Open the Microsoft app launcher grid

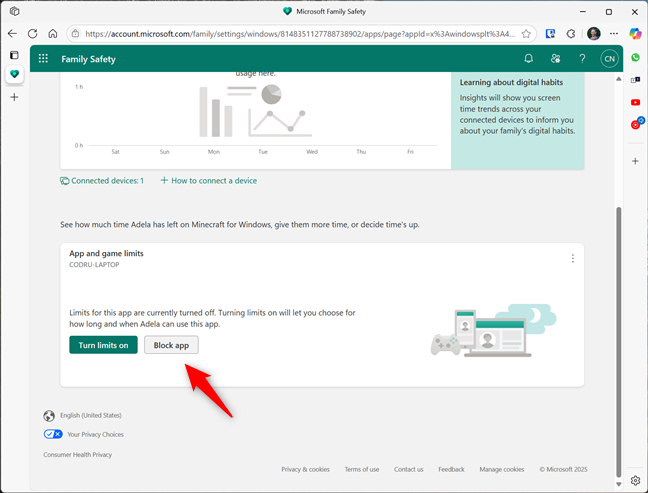coord(43,59)
